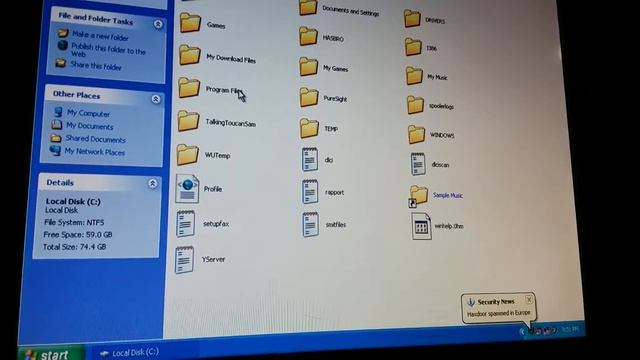Select the winhelp.thm file icon
Screen dimensions: 640x360
click(422, 226)
